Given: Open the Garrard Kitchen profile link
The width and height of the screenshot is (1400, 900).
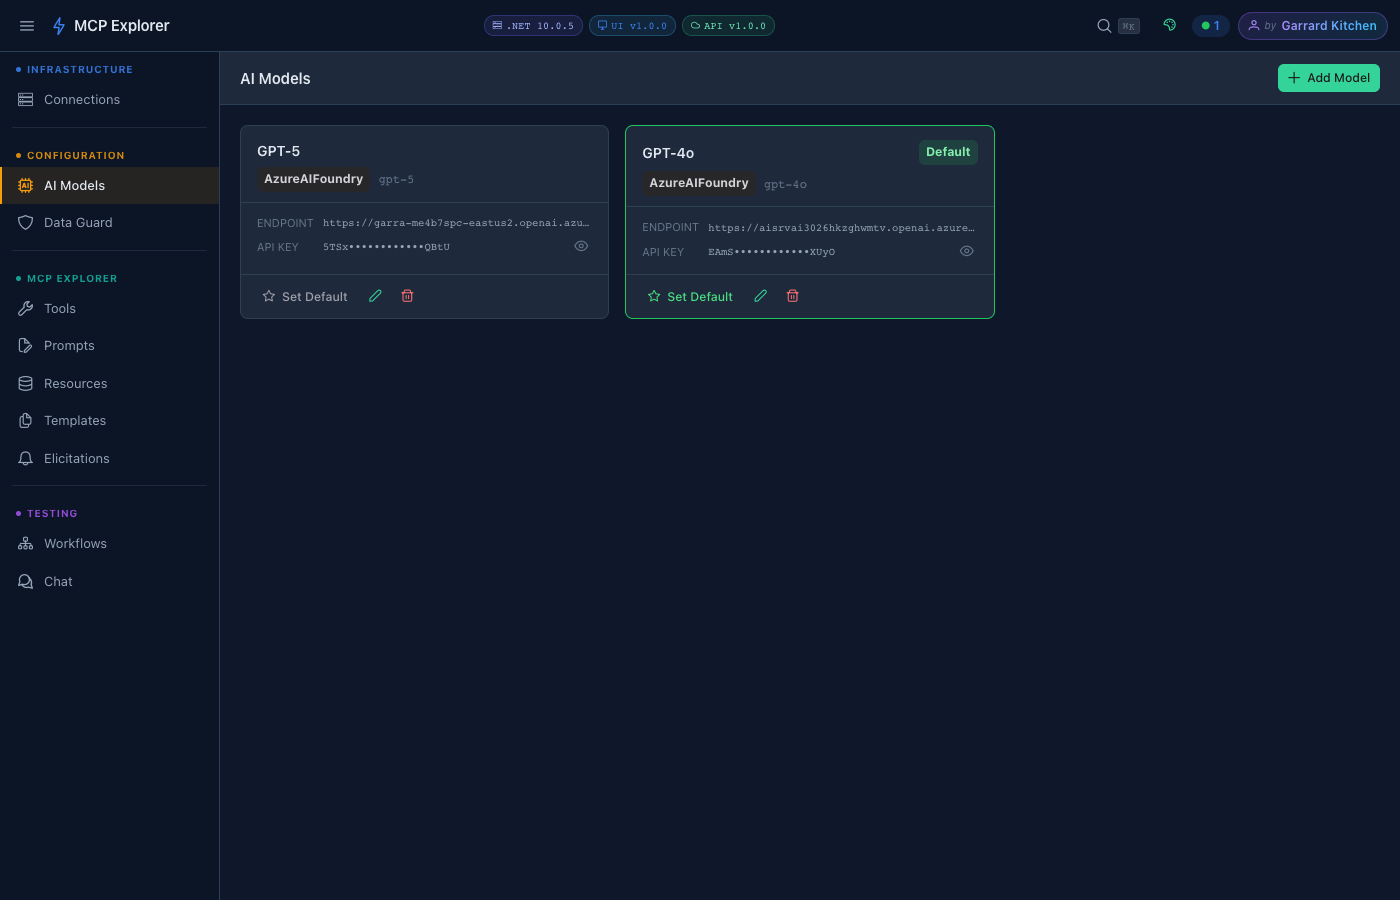Looking at the screenshot, I should [1312, 25].
